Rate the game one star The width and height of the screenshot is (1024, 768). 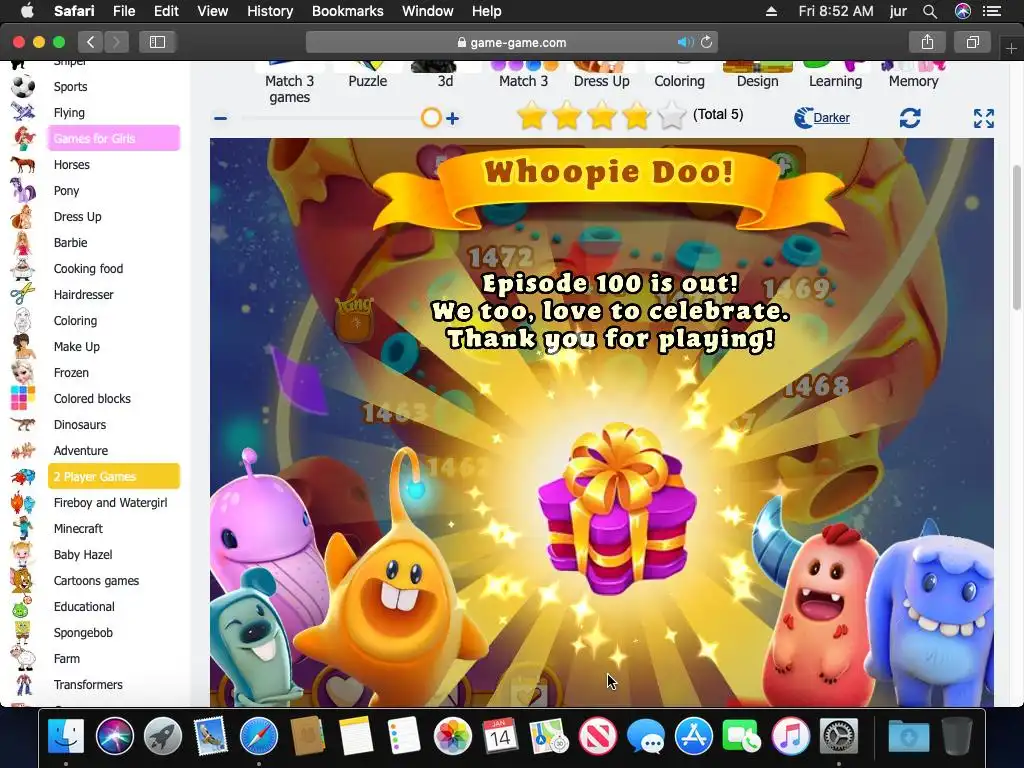[x=532, y=116]
